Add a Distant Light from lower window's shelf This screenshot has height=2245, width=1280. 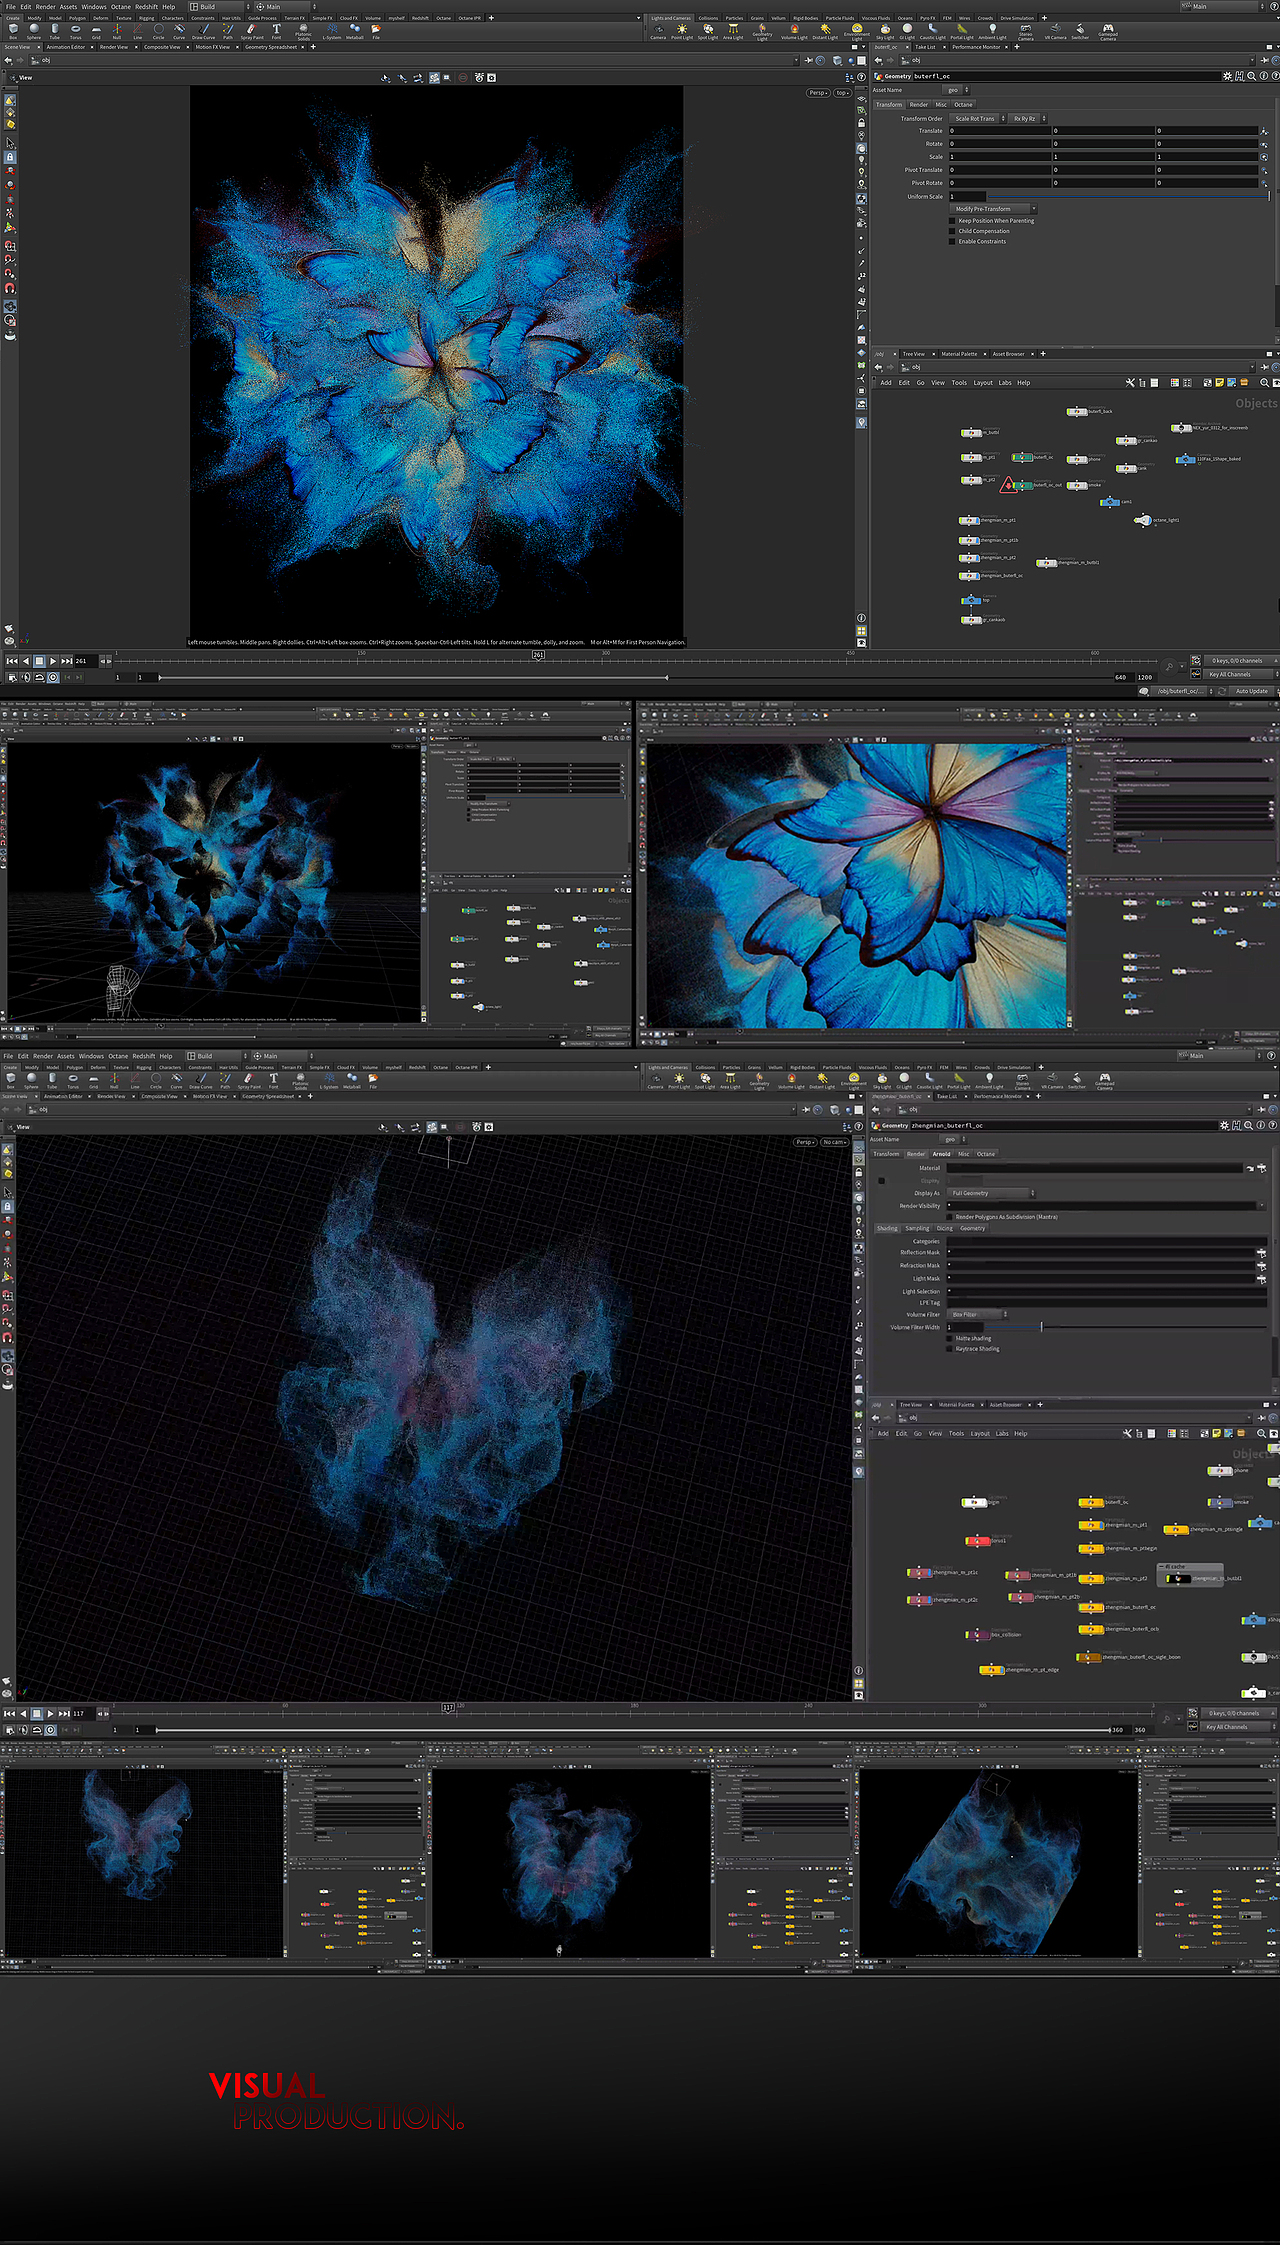822,1081
